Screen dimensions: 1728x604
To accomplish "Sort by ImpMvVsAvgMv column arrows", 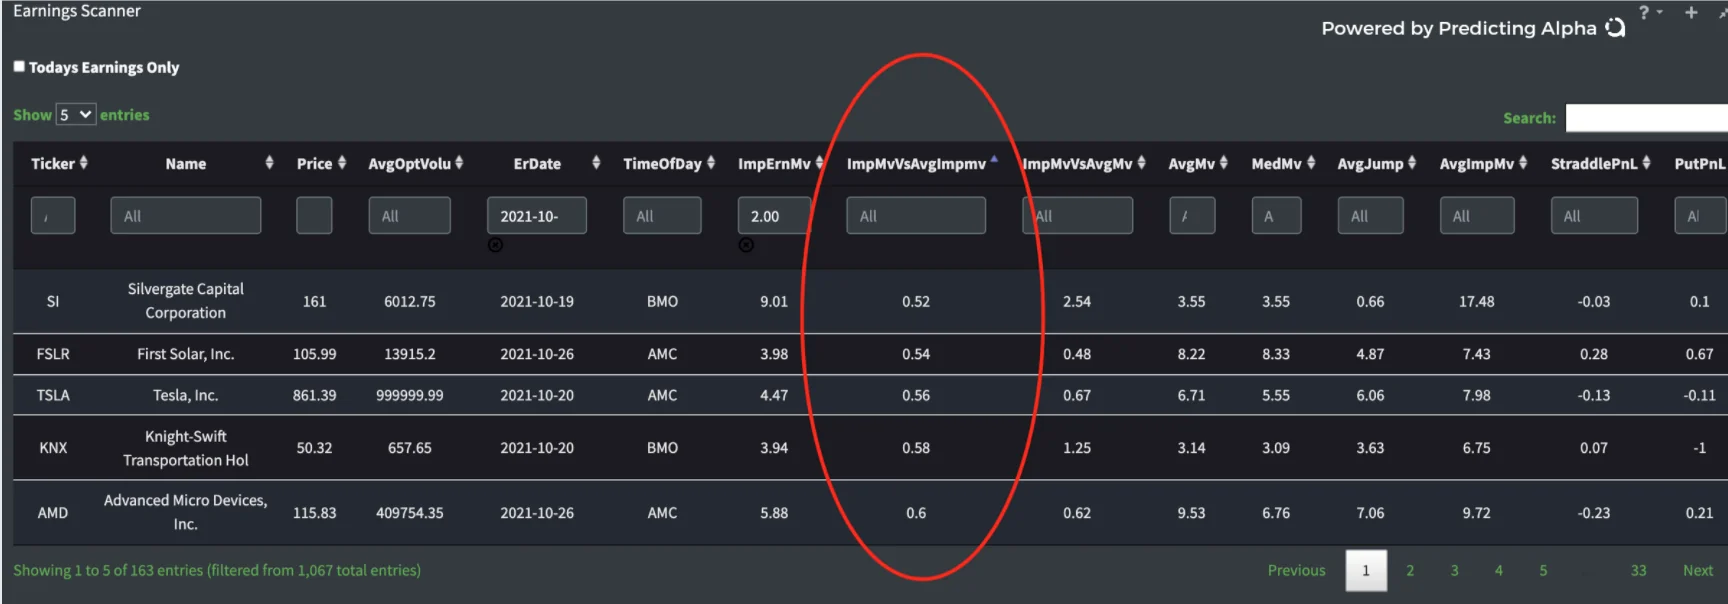I will pyautogui.click(x=1141, y=162).
